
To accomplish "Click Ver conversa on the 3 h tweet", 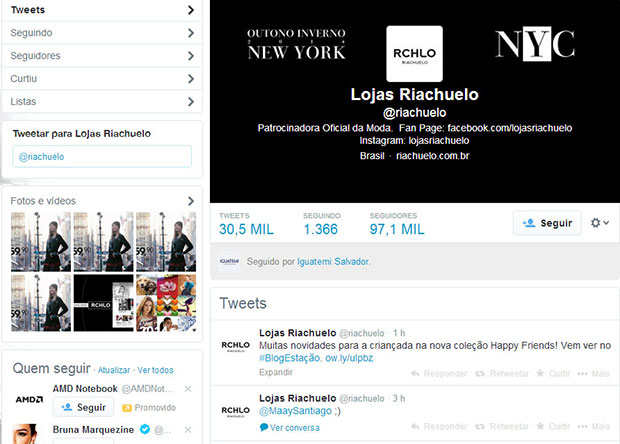I will (x=289, y=428).
